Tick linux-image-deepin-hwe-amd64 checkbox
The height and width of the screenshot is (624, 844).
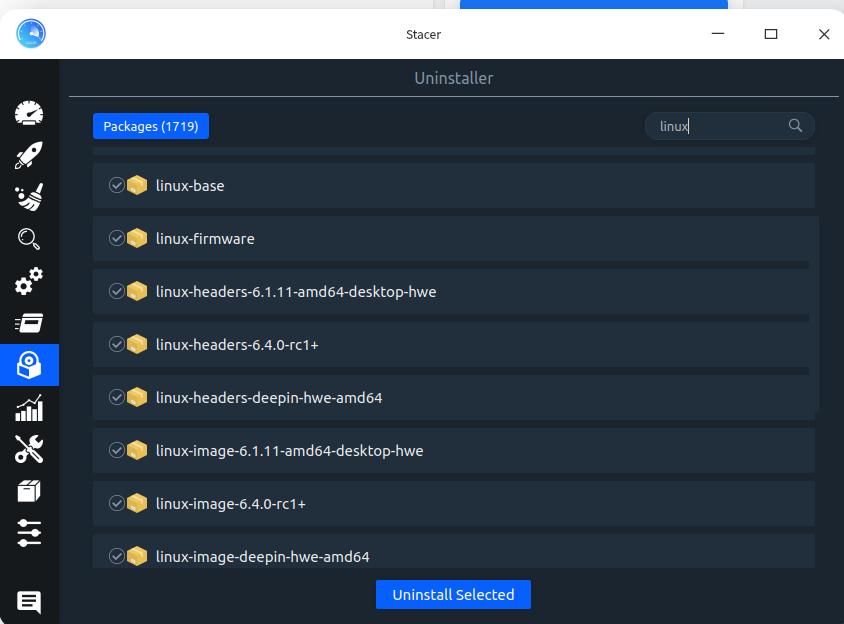pyautogui.click(x=117, y=556)
